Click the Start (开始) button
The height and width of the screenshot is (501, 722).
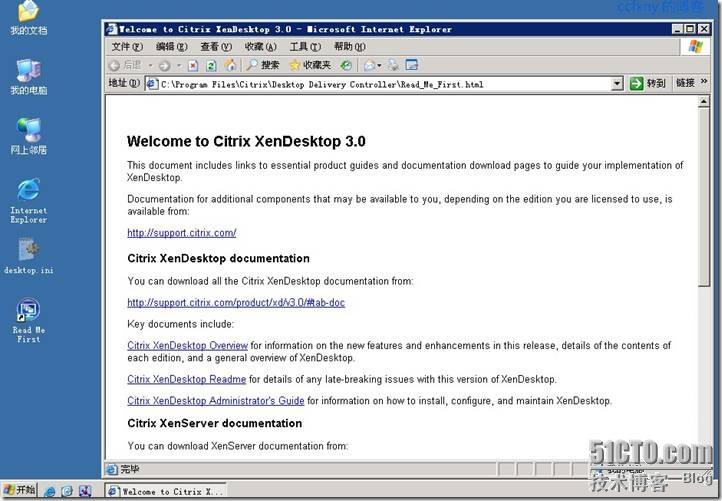pos(19,490)
